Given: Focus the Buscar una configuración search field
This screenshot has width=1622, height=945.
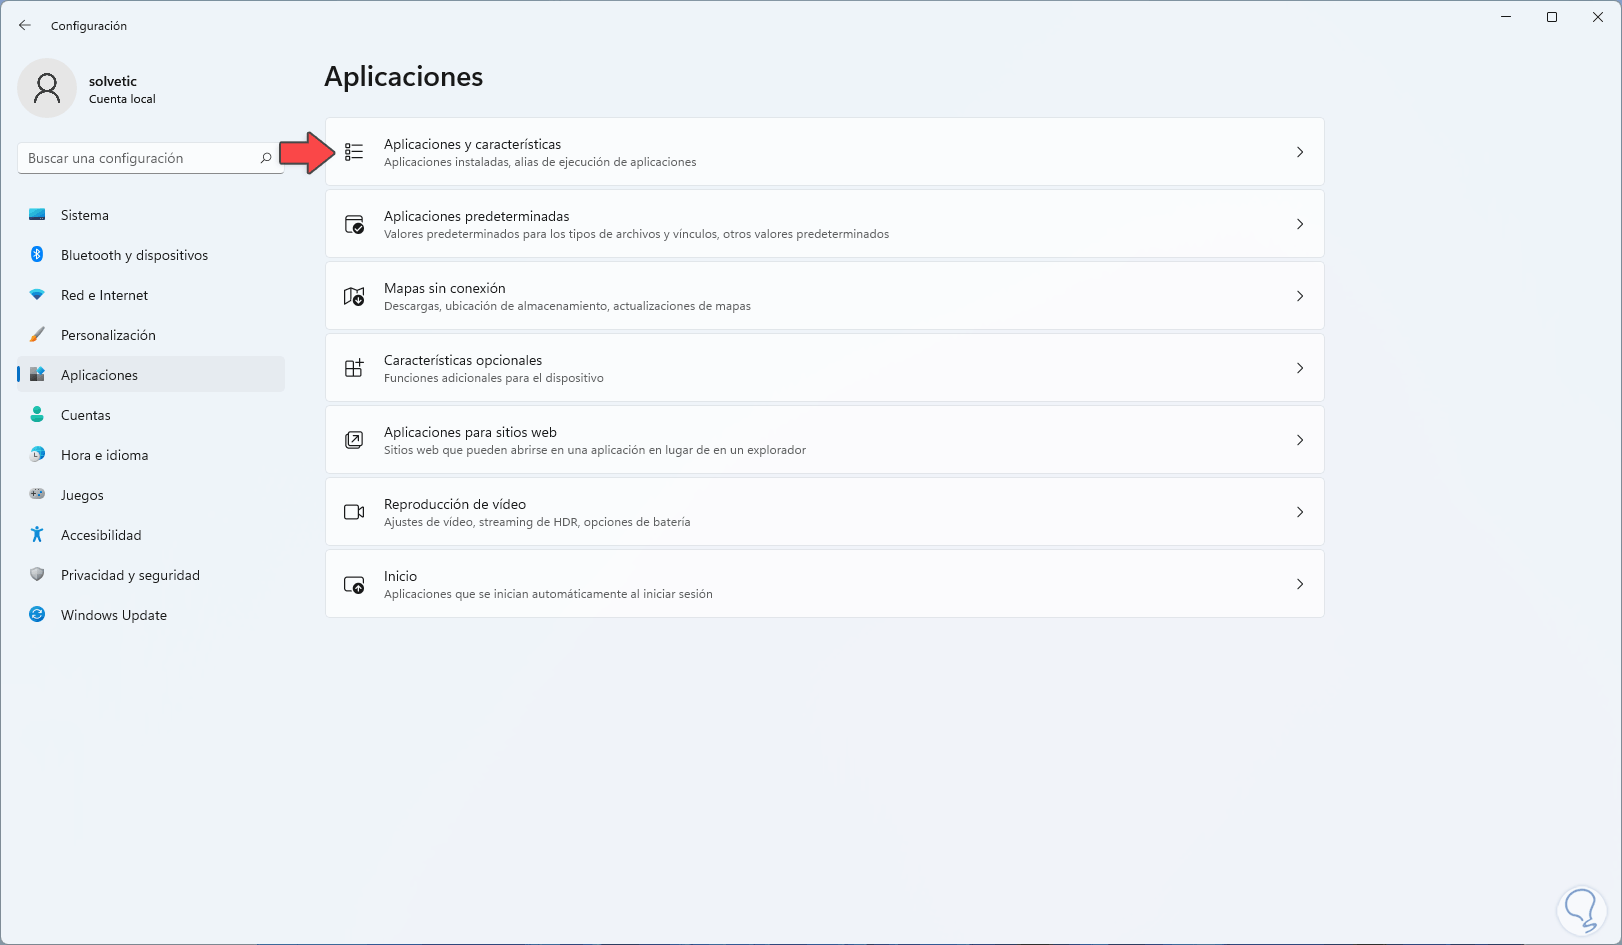Looking at the screenshot, I should click(x=140, y=158).
